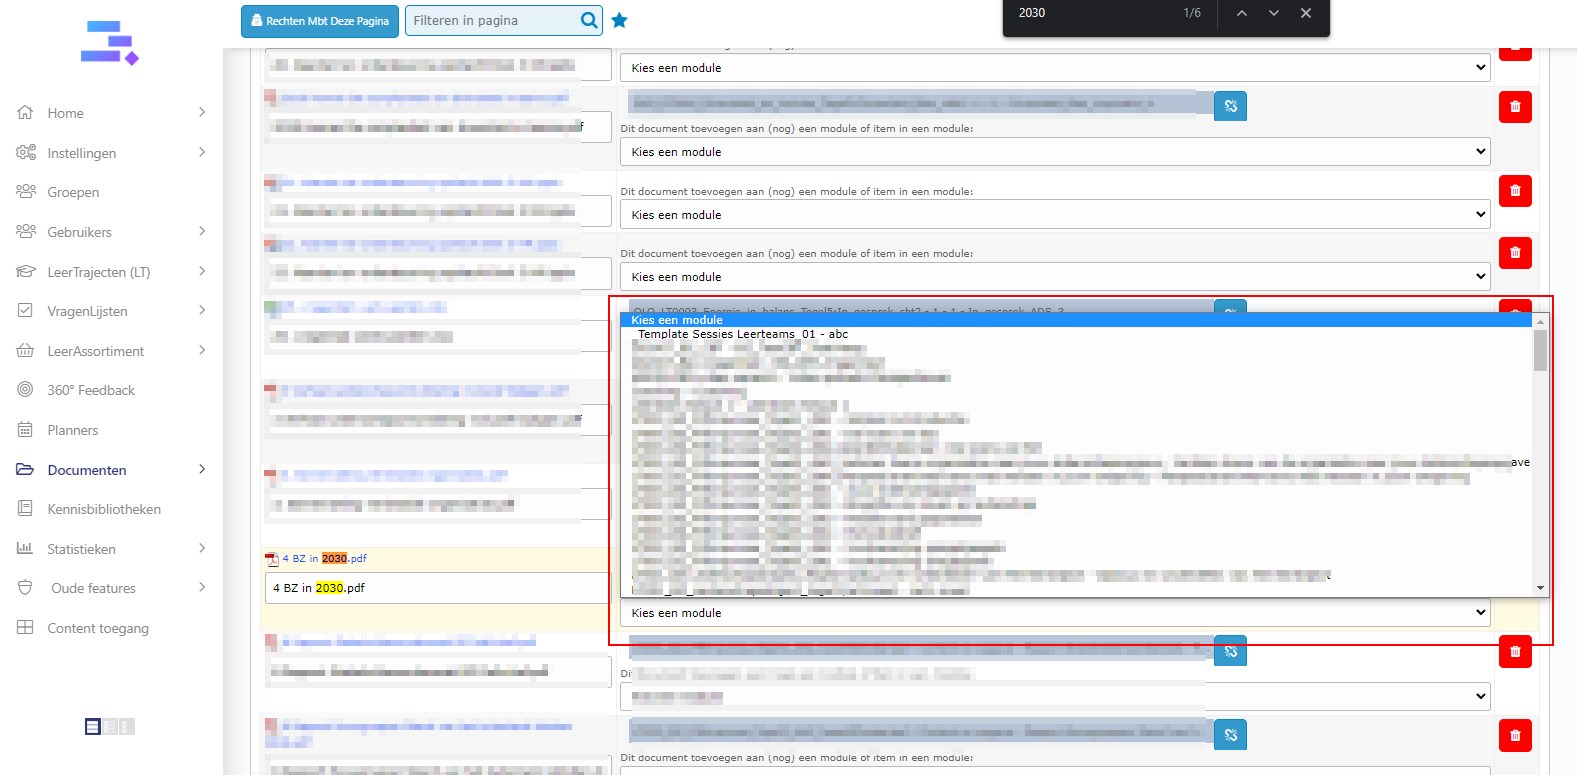The height and width of the screenshot is (775, 1577).
Task: Click the module list scrollbar down arrow
Action: pyautogui.click(x=1540, y=588)
